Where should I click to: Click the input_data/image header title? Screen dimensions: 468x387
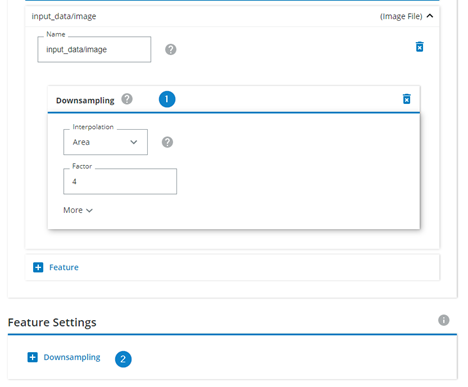point(64,16)
